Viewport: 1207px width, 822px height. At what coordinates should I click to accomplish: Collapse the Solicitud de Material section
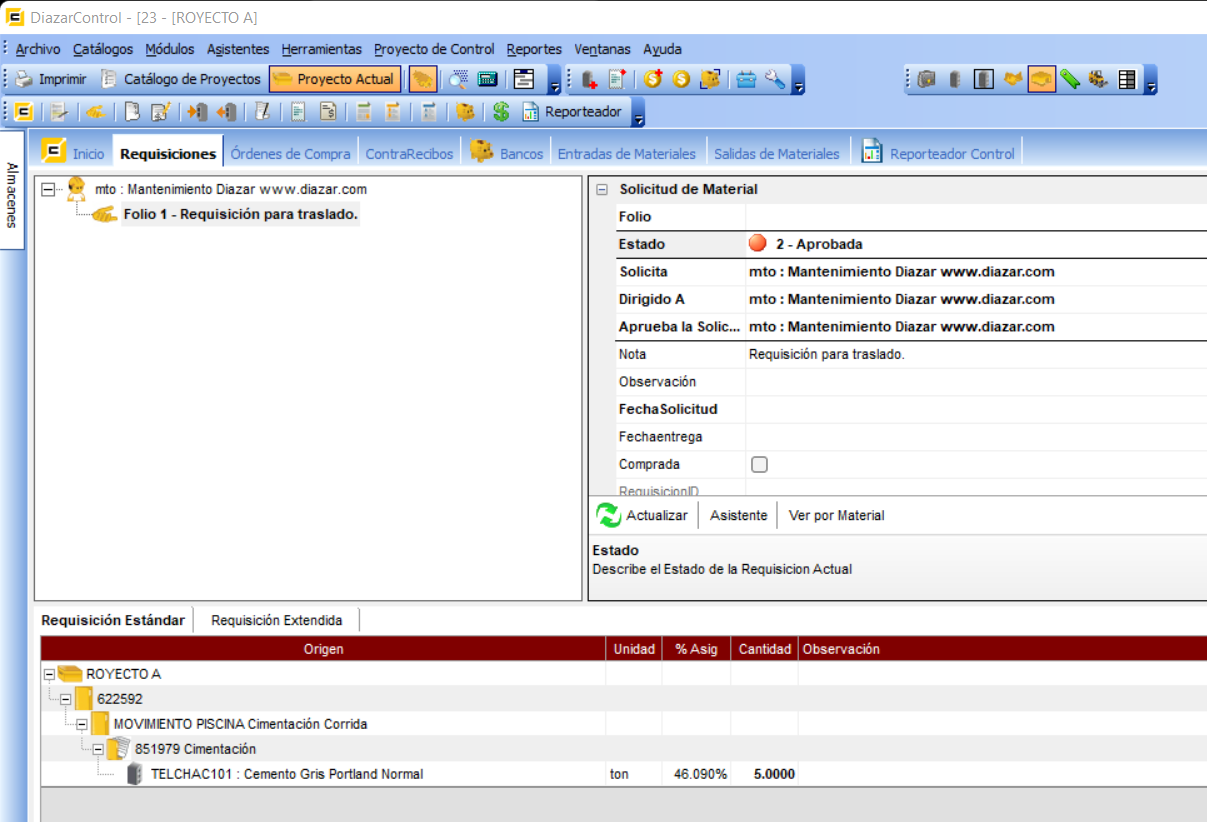click(x=602, y=189)
